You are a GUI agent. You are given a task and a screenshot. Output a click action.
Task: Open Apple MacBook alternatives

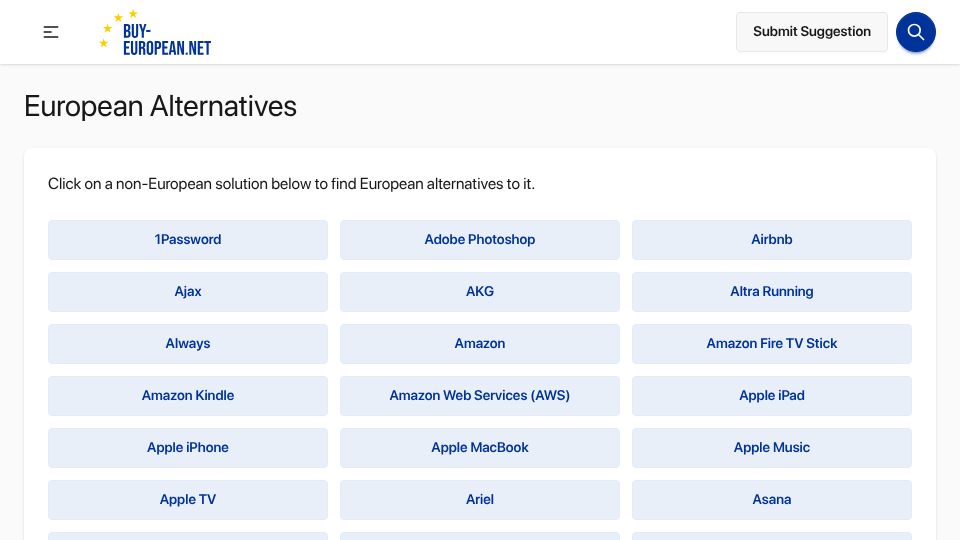click(x=480, y=448)
